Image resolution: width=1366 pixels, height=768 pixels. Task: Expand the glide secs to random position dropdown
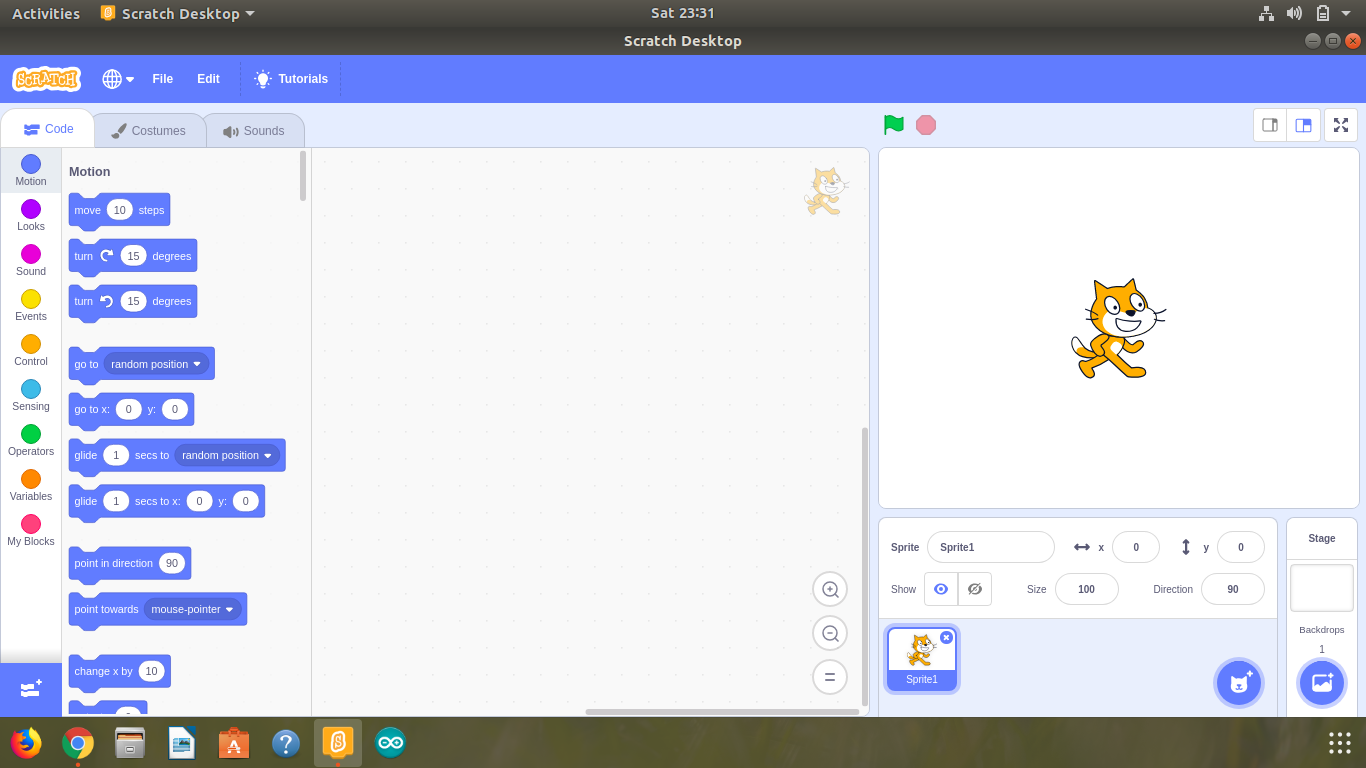[227, 455]
